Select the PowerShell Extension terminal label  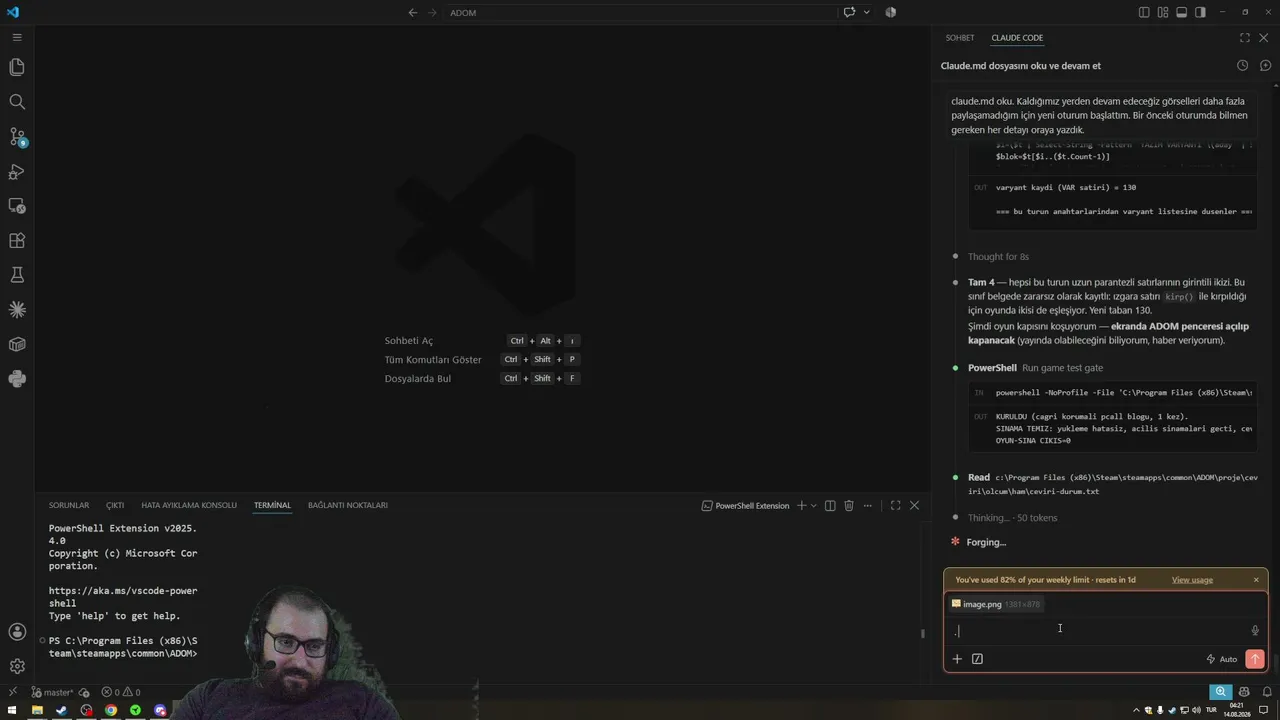(746, 506)
